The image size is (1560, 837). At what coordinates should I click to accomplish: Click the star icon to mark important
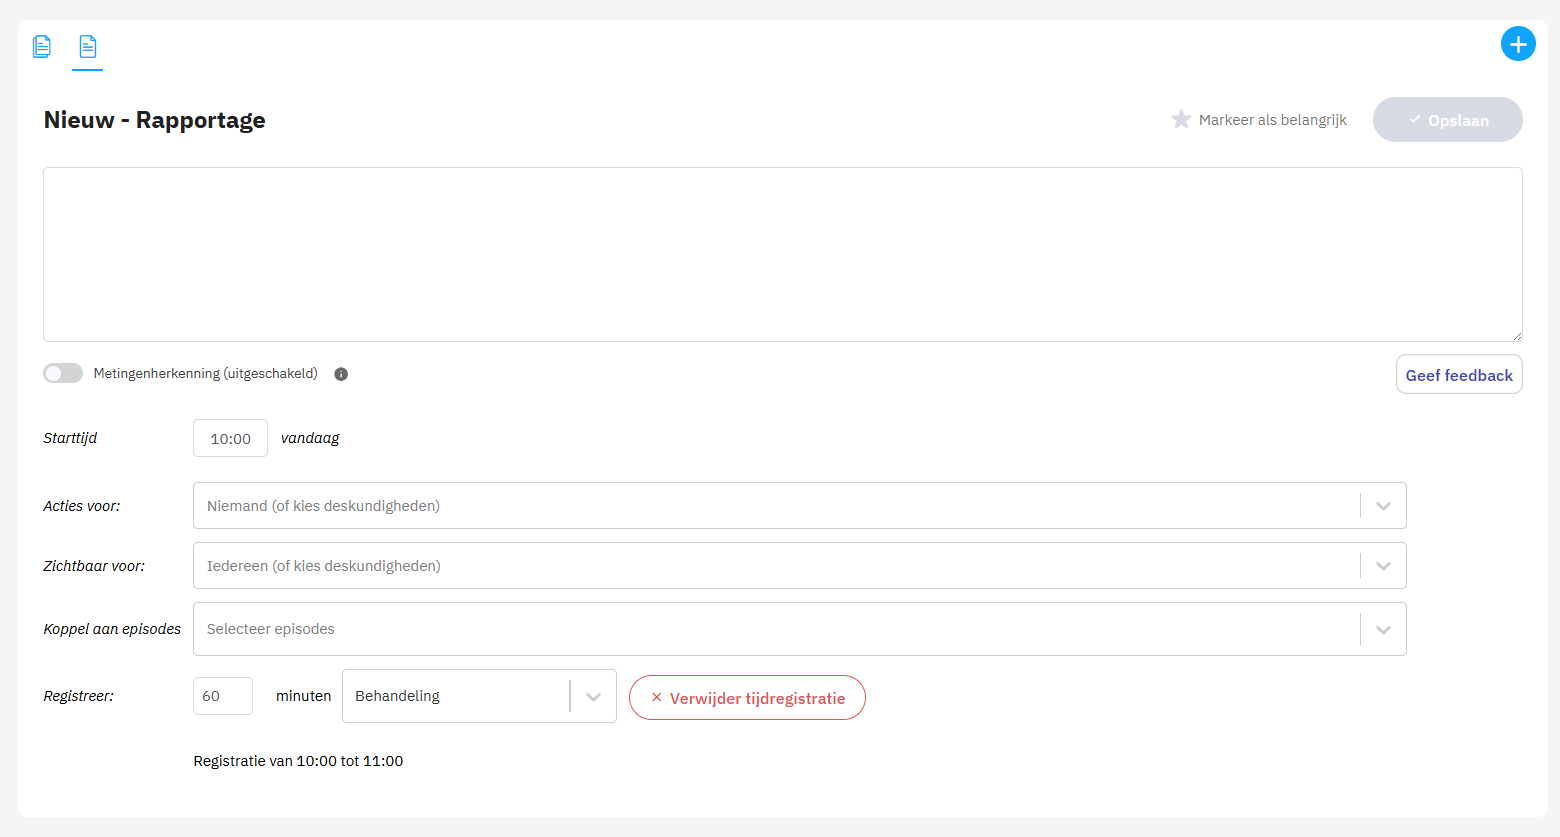(x=1181, y=120)
